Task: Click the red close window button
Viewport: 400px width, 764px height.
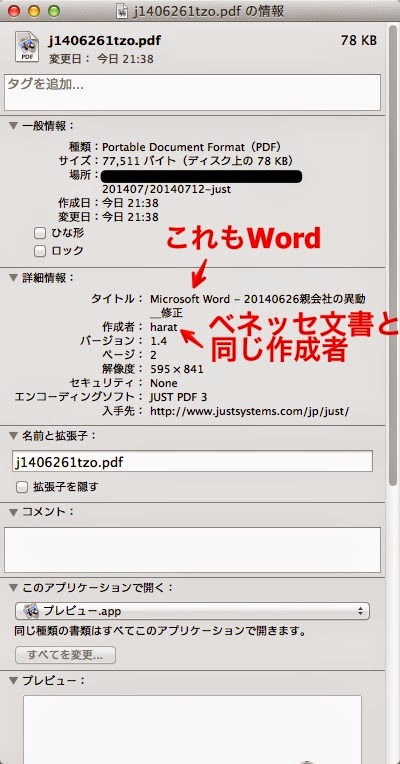Action: point(15,11)
